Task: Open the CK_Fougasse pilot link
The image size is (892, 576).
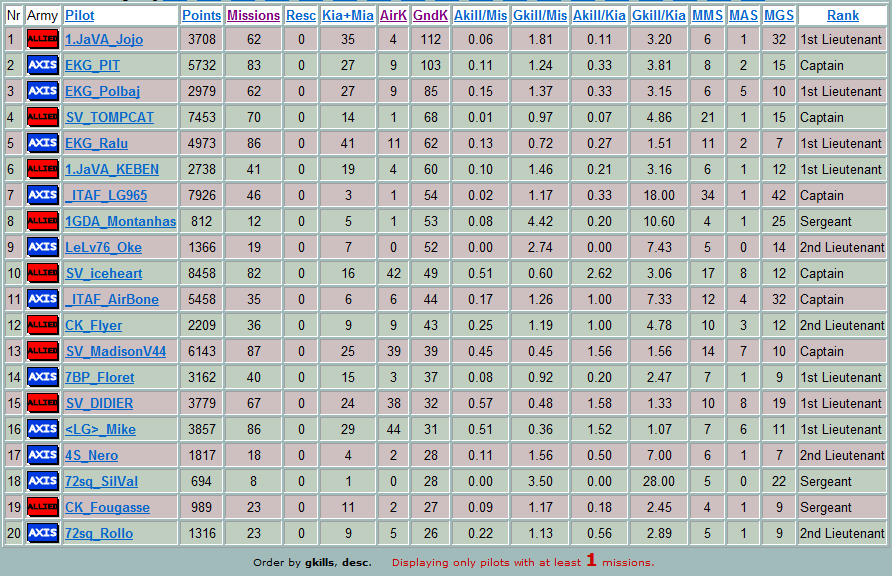Action: [x=107, y=507]
